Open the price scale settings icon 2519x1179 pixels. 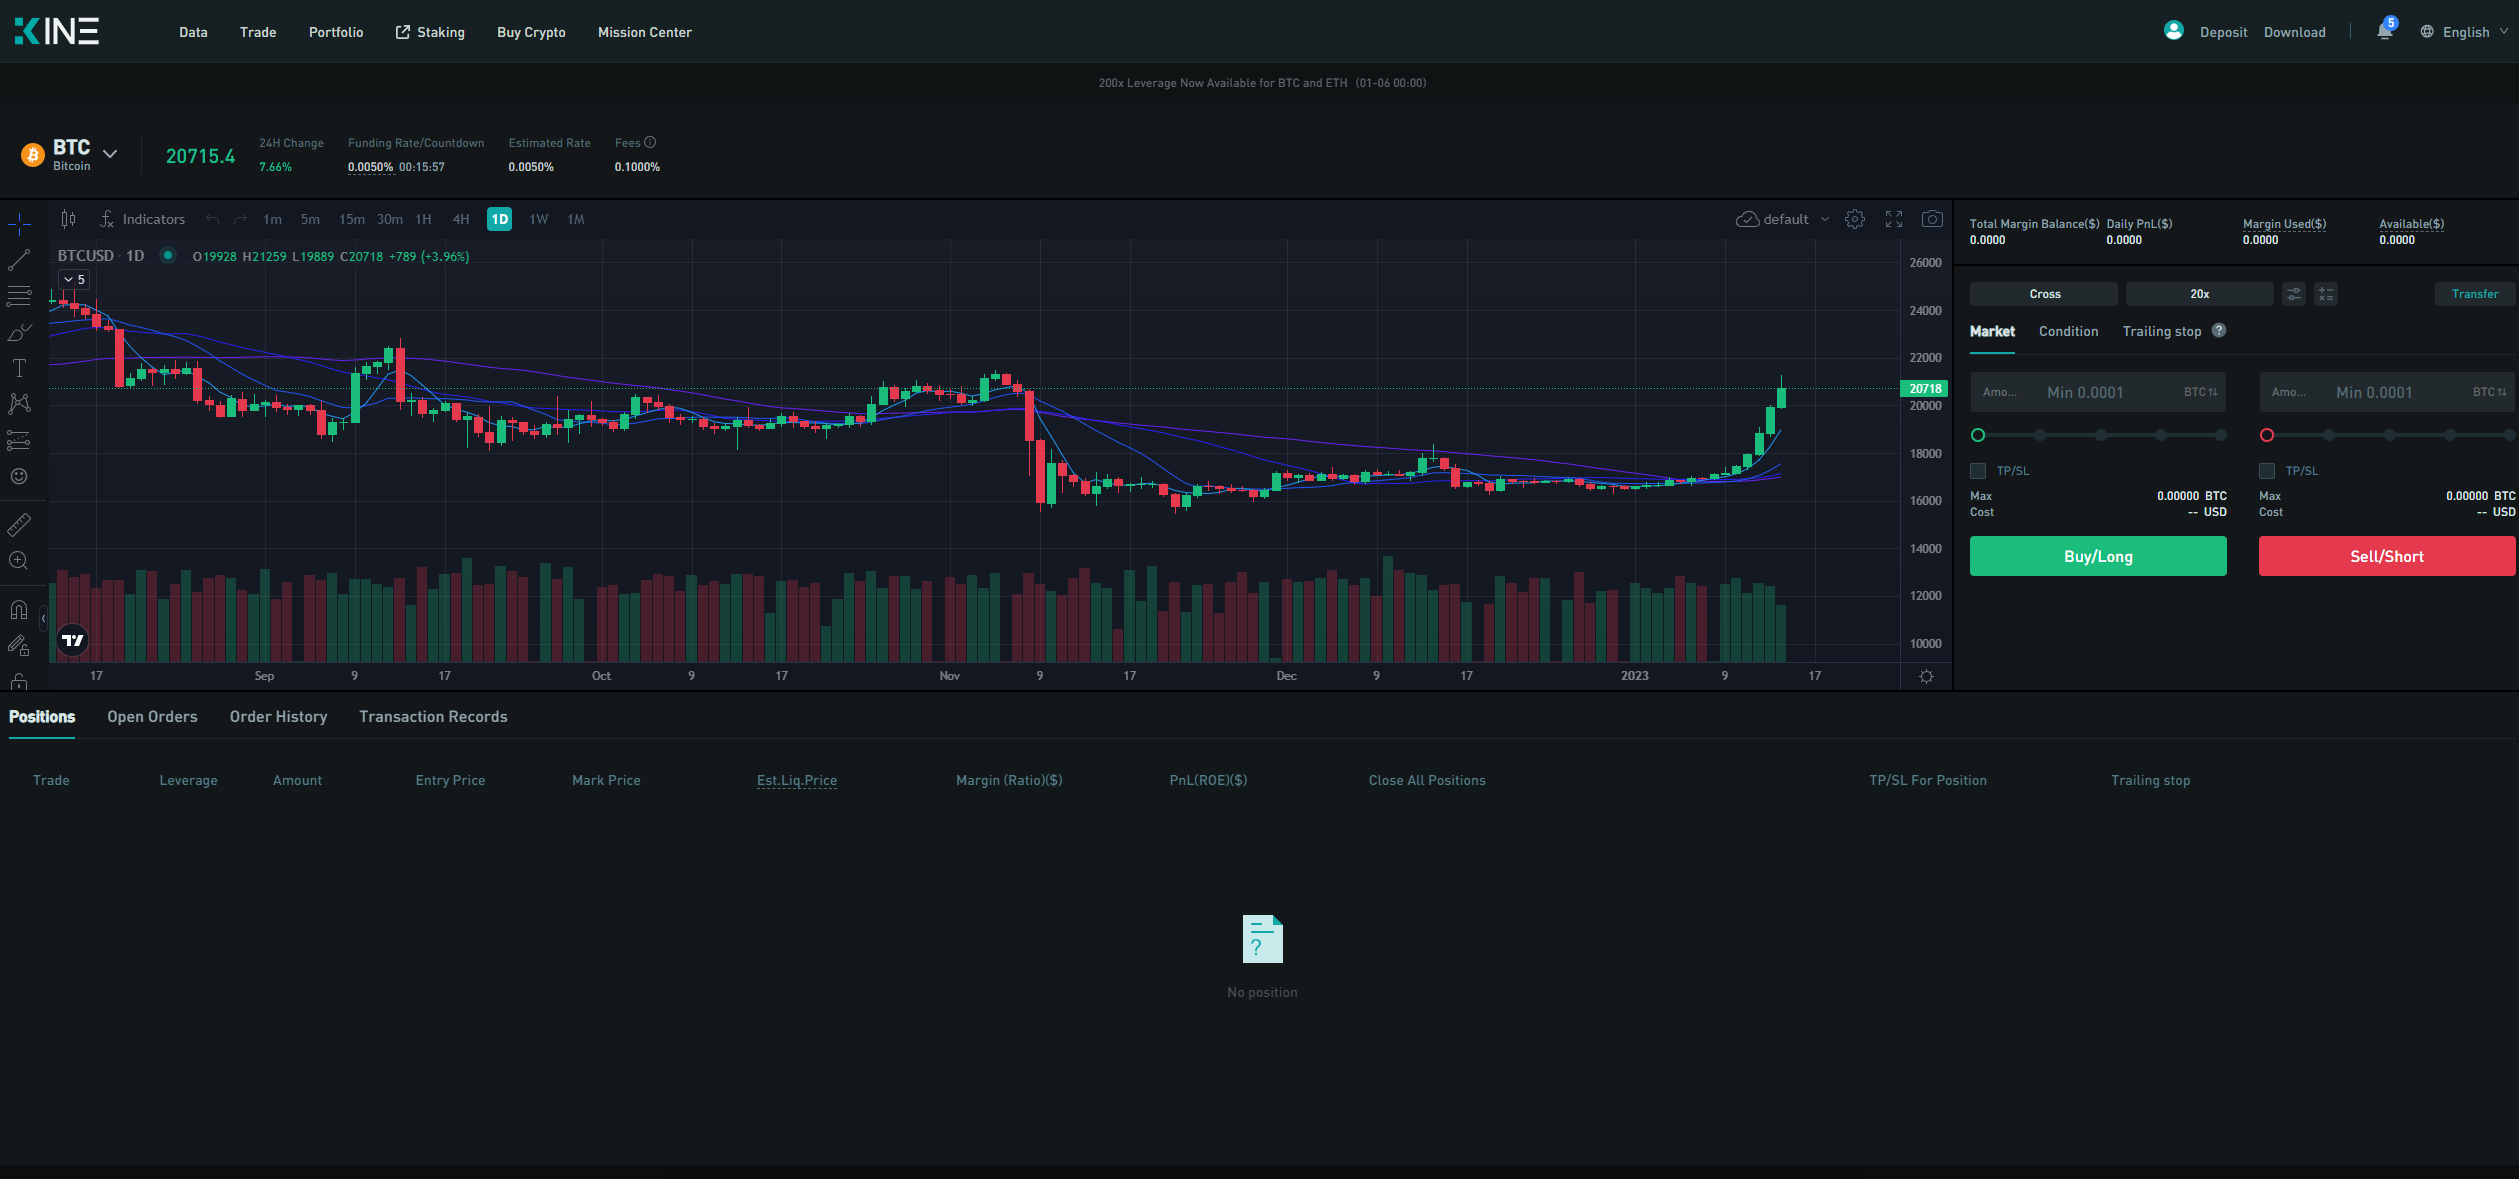coord(1926,677)
